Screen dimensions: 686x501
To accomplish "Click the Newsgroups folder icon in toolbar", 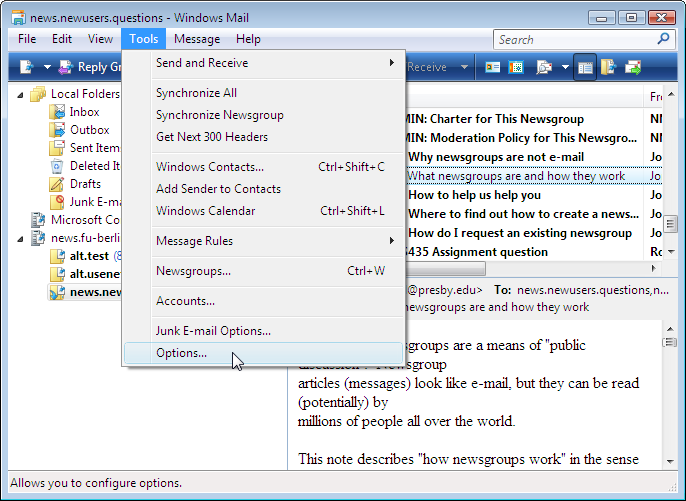I will tap(609, 67).
